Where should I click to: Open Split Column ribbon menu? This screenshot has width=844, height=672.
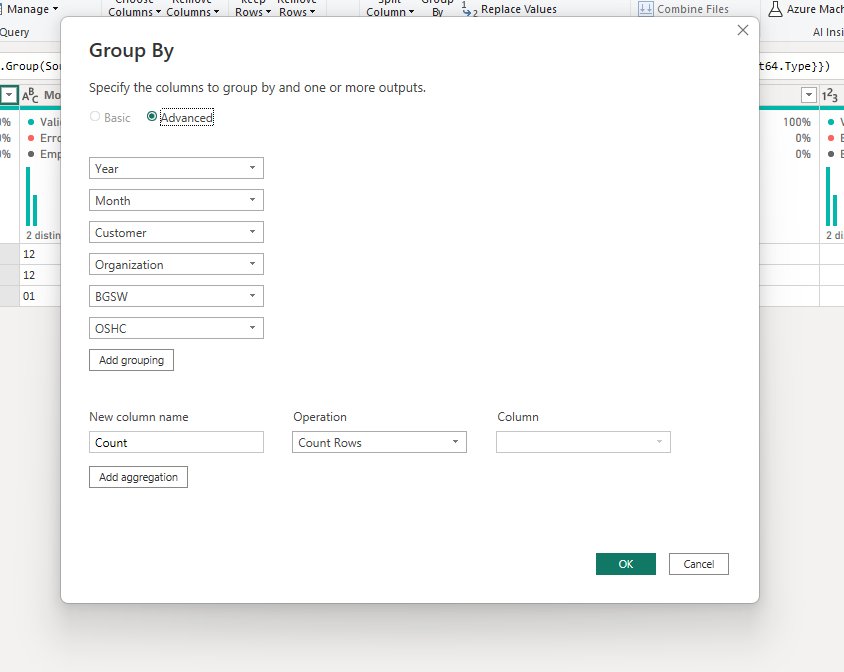tap(390, 9)
